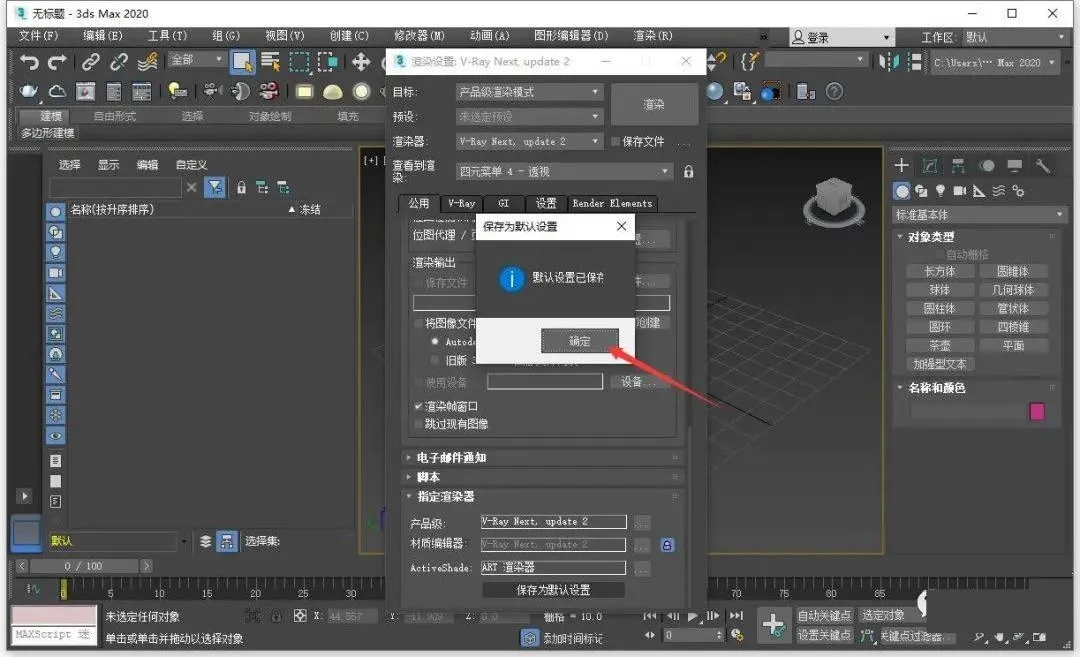Viewport: 1080px width, 657px height.
Task: Switch to the Render Elements tab
Action: pos(612,203)
